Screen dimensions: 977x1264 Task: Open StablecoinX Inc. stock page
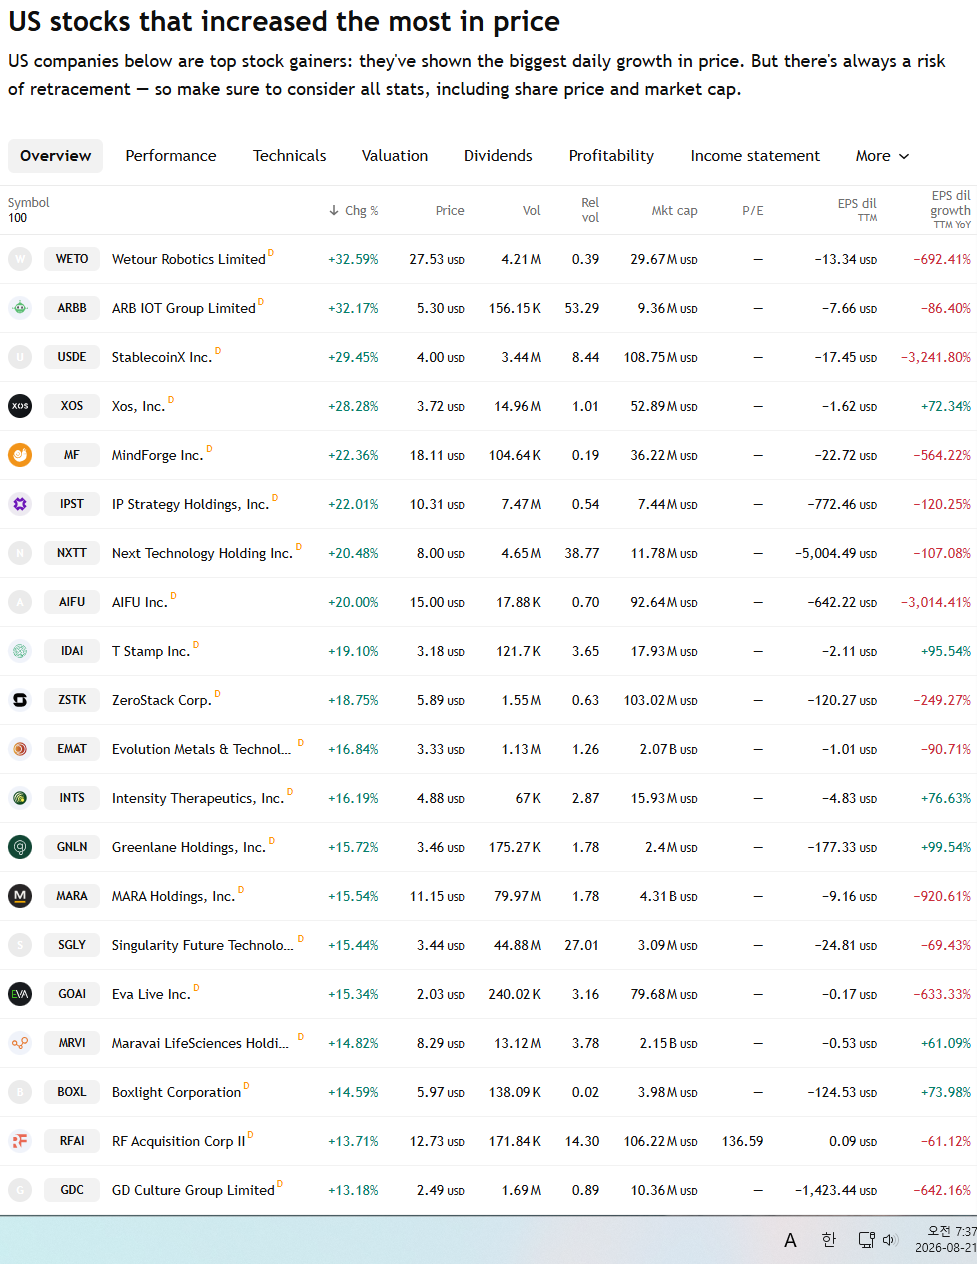click(x=162, y=357)
